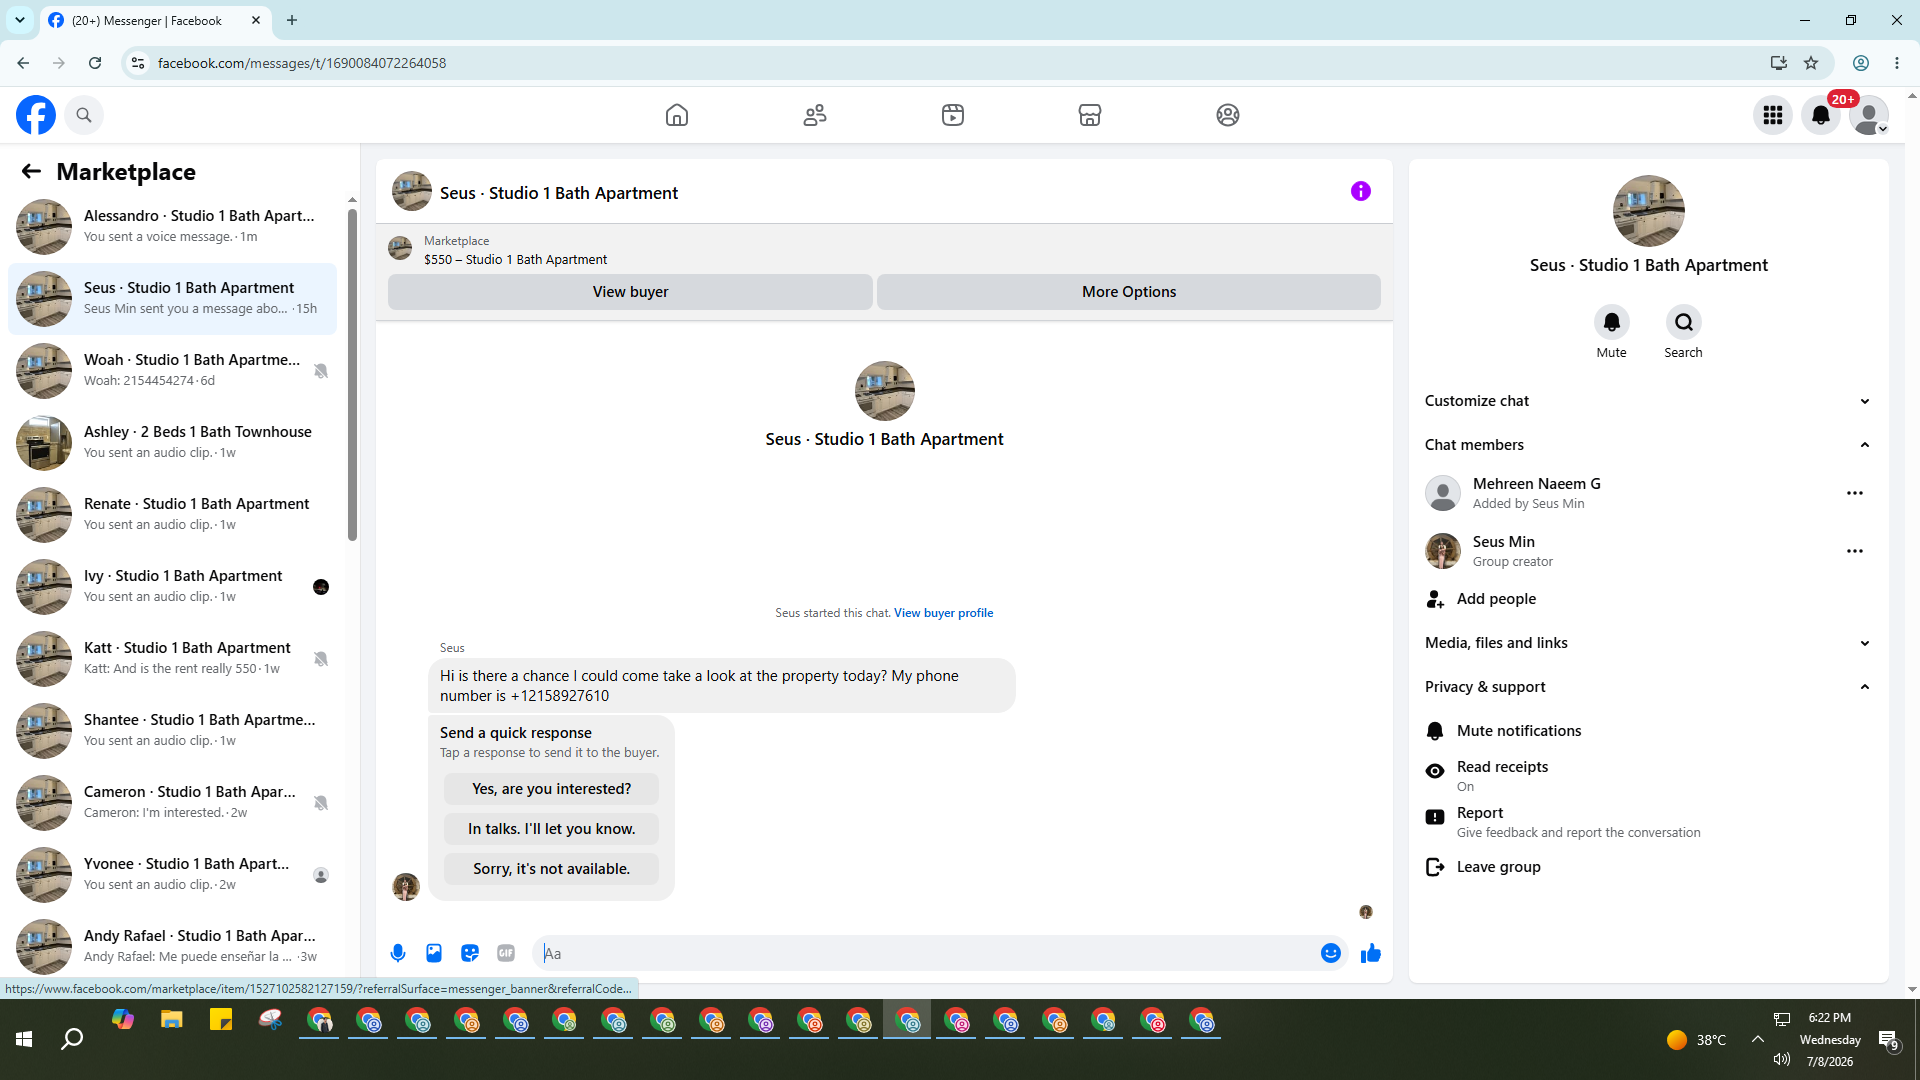Image resolution: width=1920 pixels, height=1080 pixels.
Task: Open Alessandro conversation in chat list
Action: coord(172,226)
